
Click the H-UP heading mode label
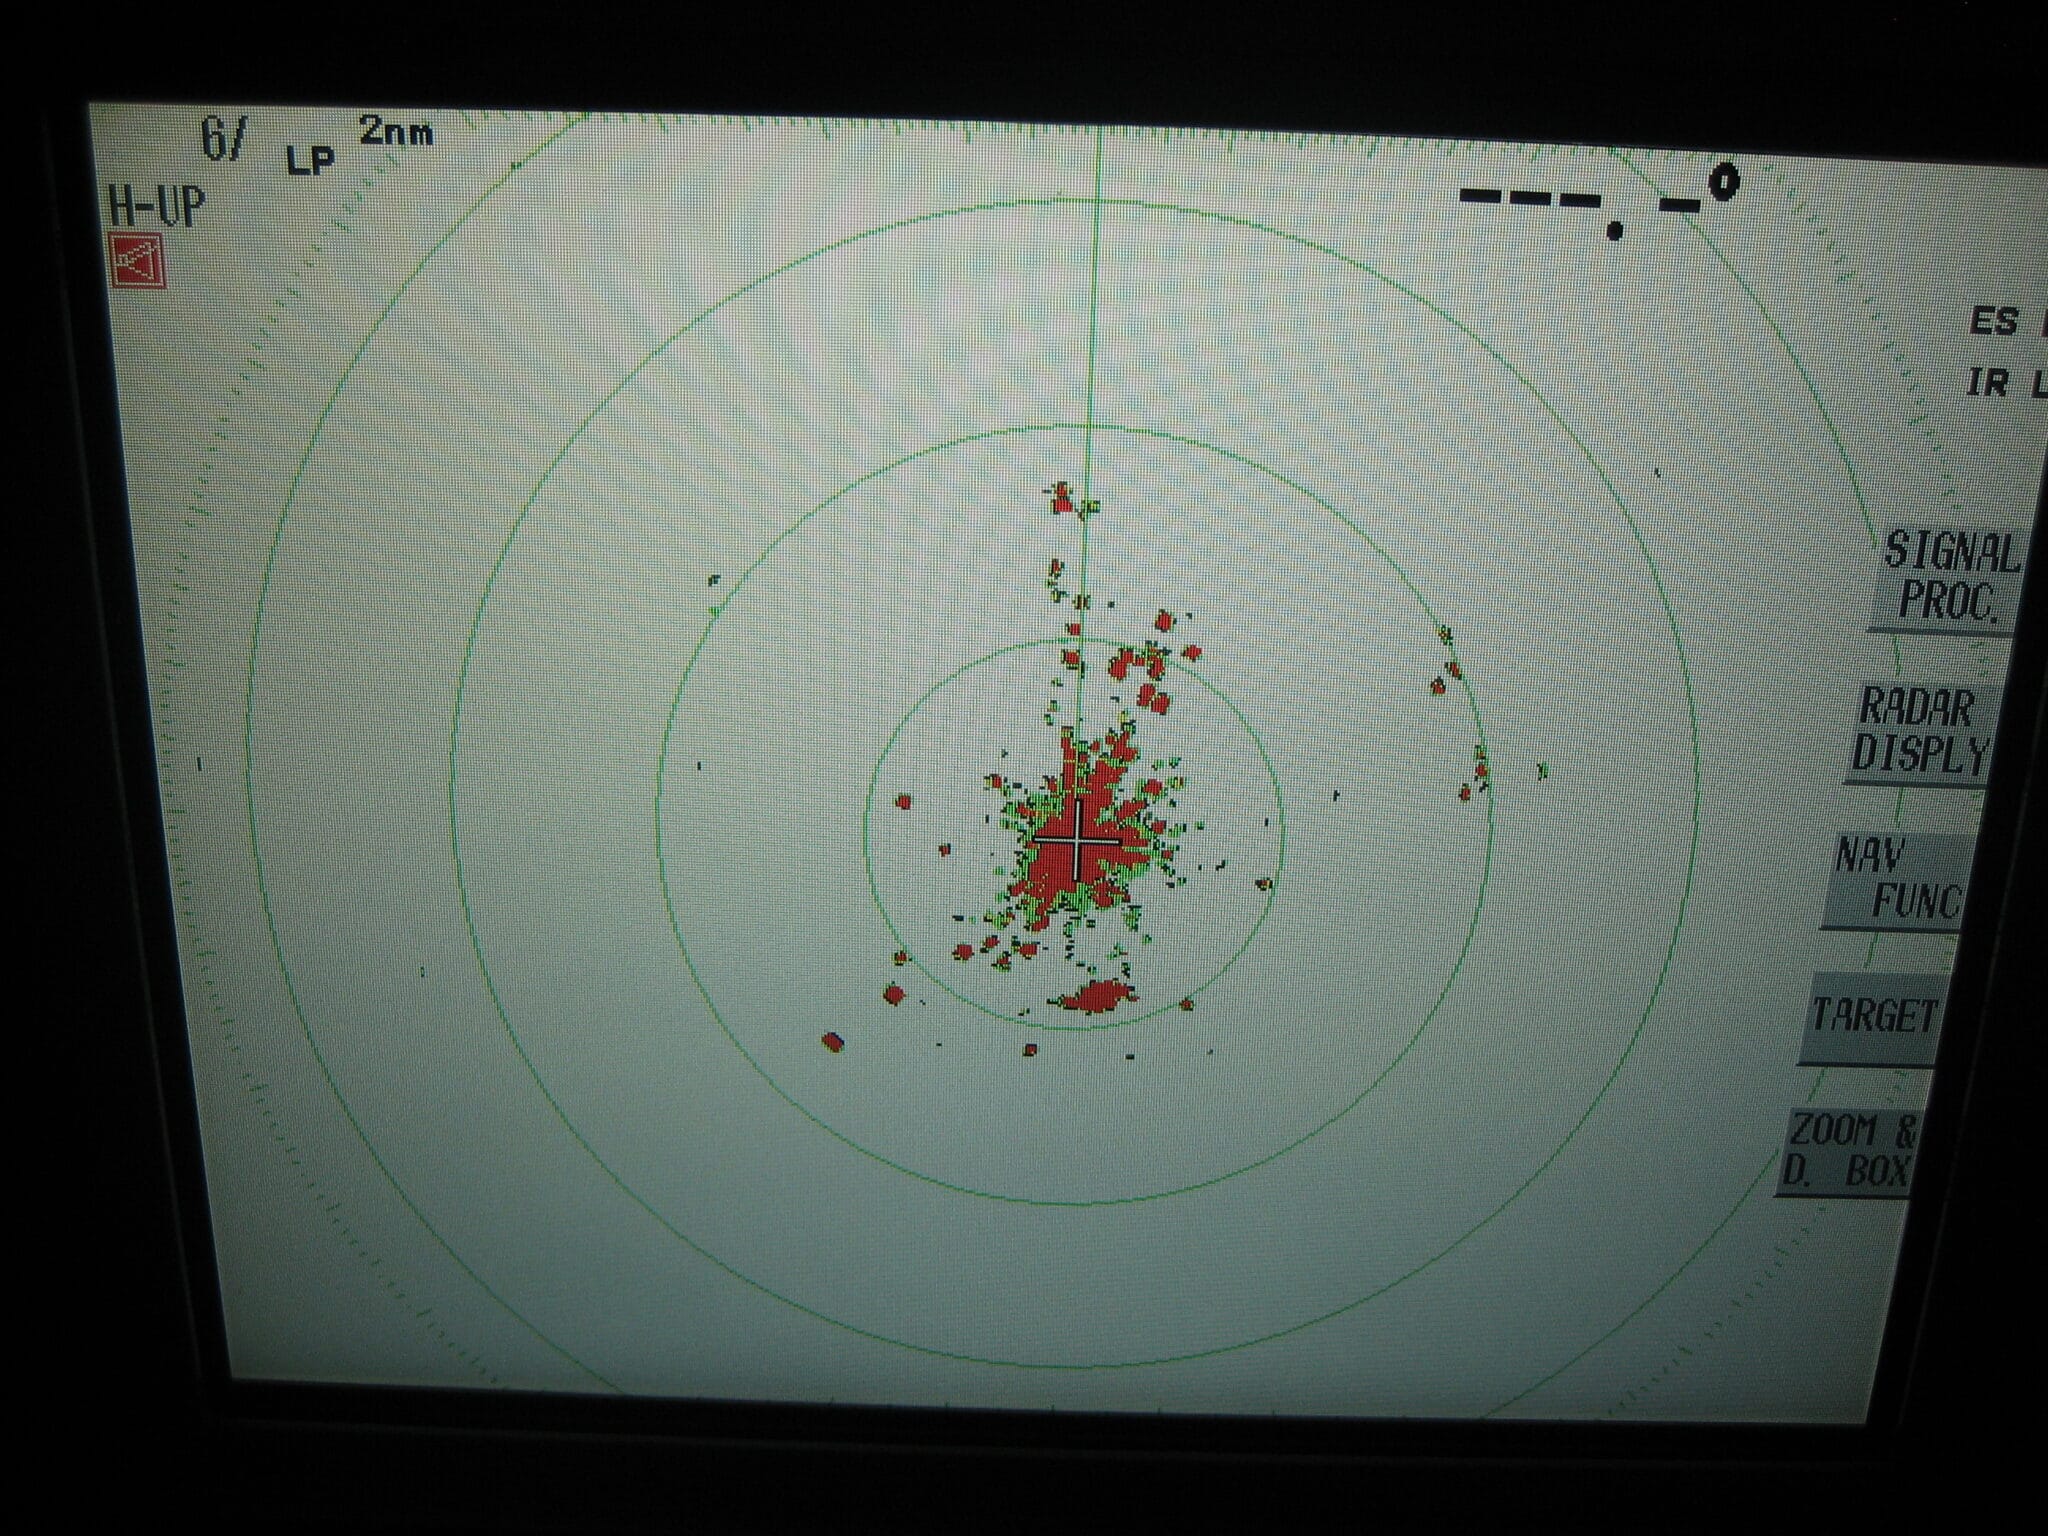click(x=155, y=208)
